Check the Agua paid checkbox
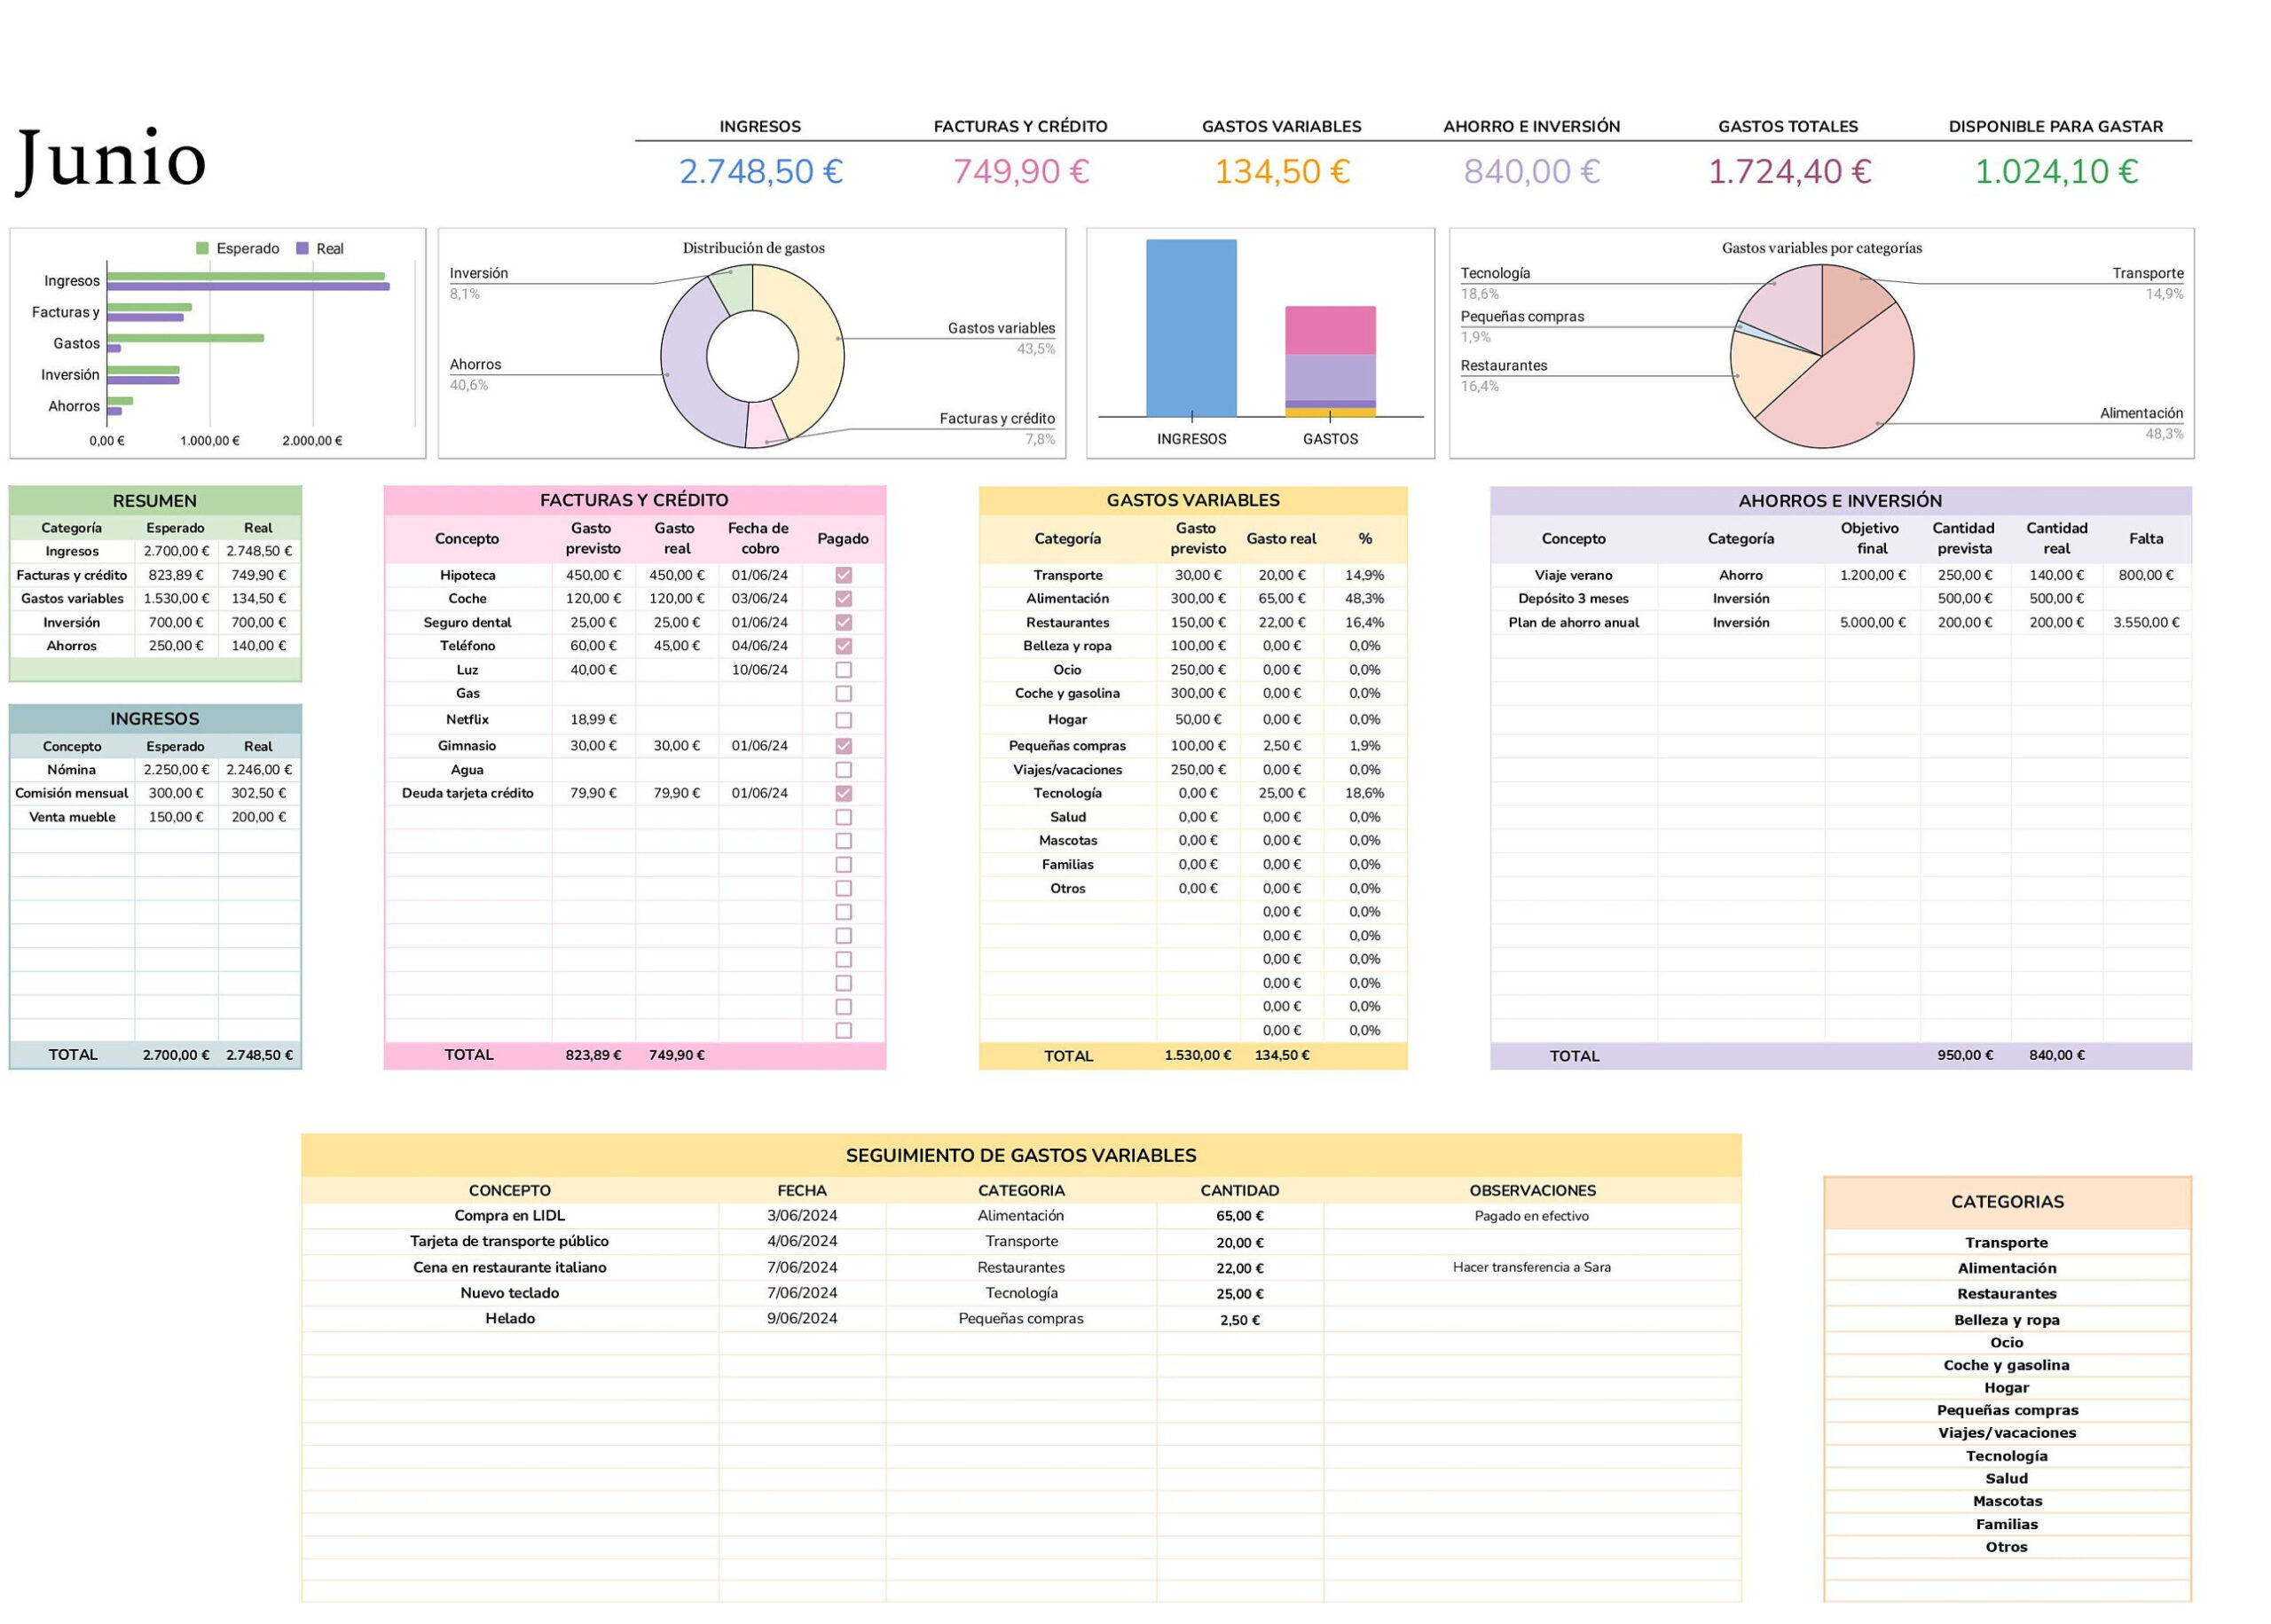Image resolution: width=2271 pixels, height=1624 pixels. pyautogui.click(x=843, y=770)
